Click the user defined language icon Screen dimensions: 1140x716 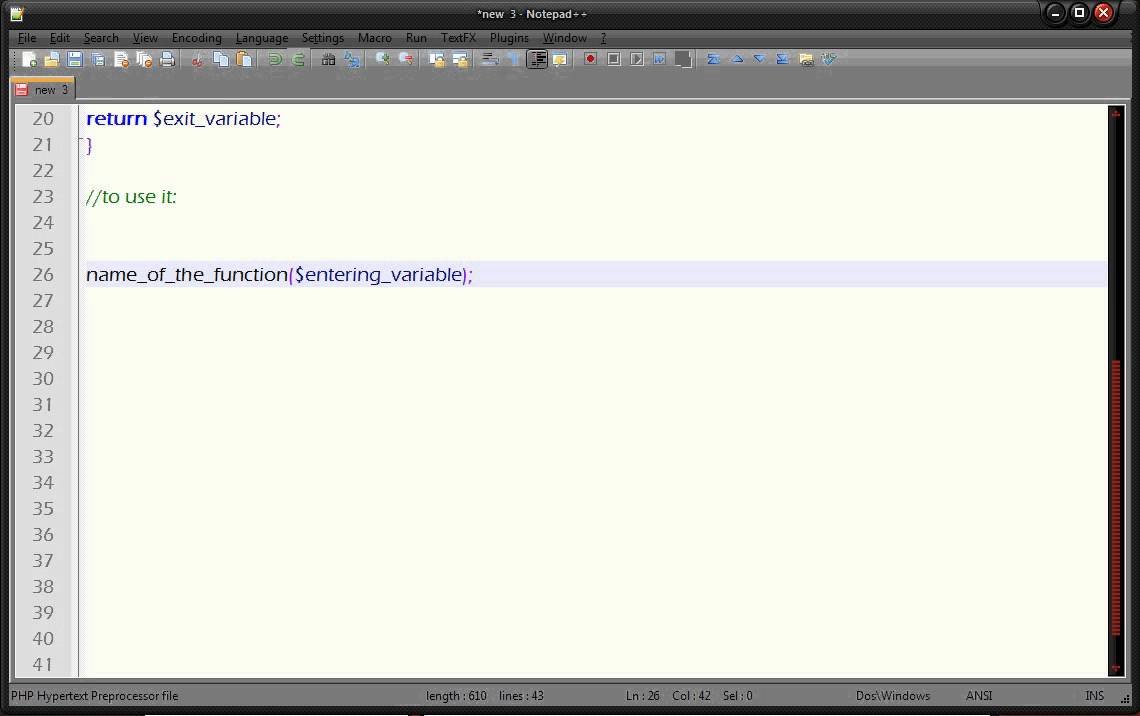[560, 60]
